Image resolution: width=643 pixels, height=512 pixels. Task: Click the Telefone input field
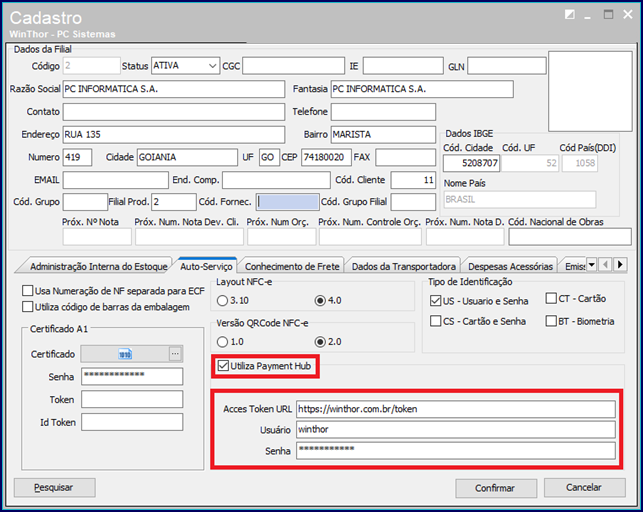tap(383, 112)
